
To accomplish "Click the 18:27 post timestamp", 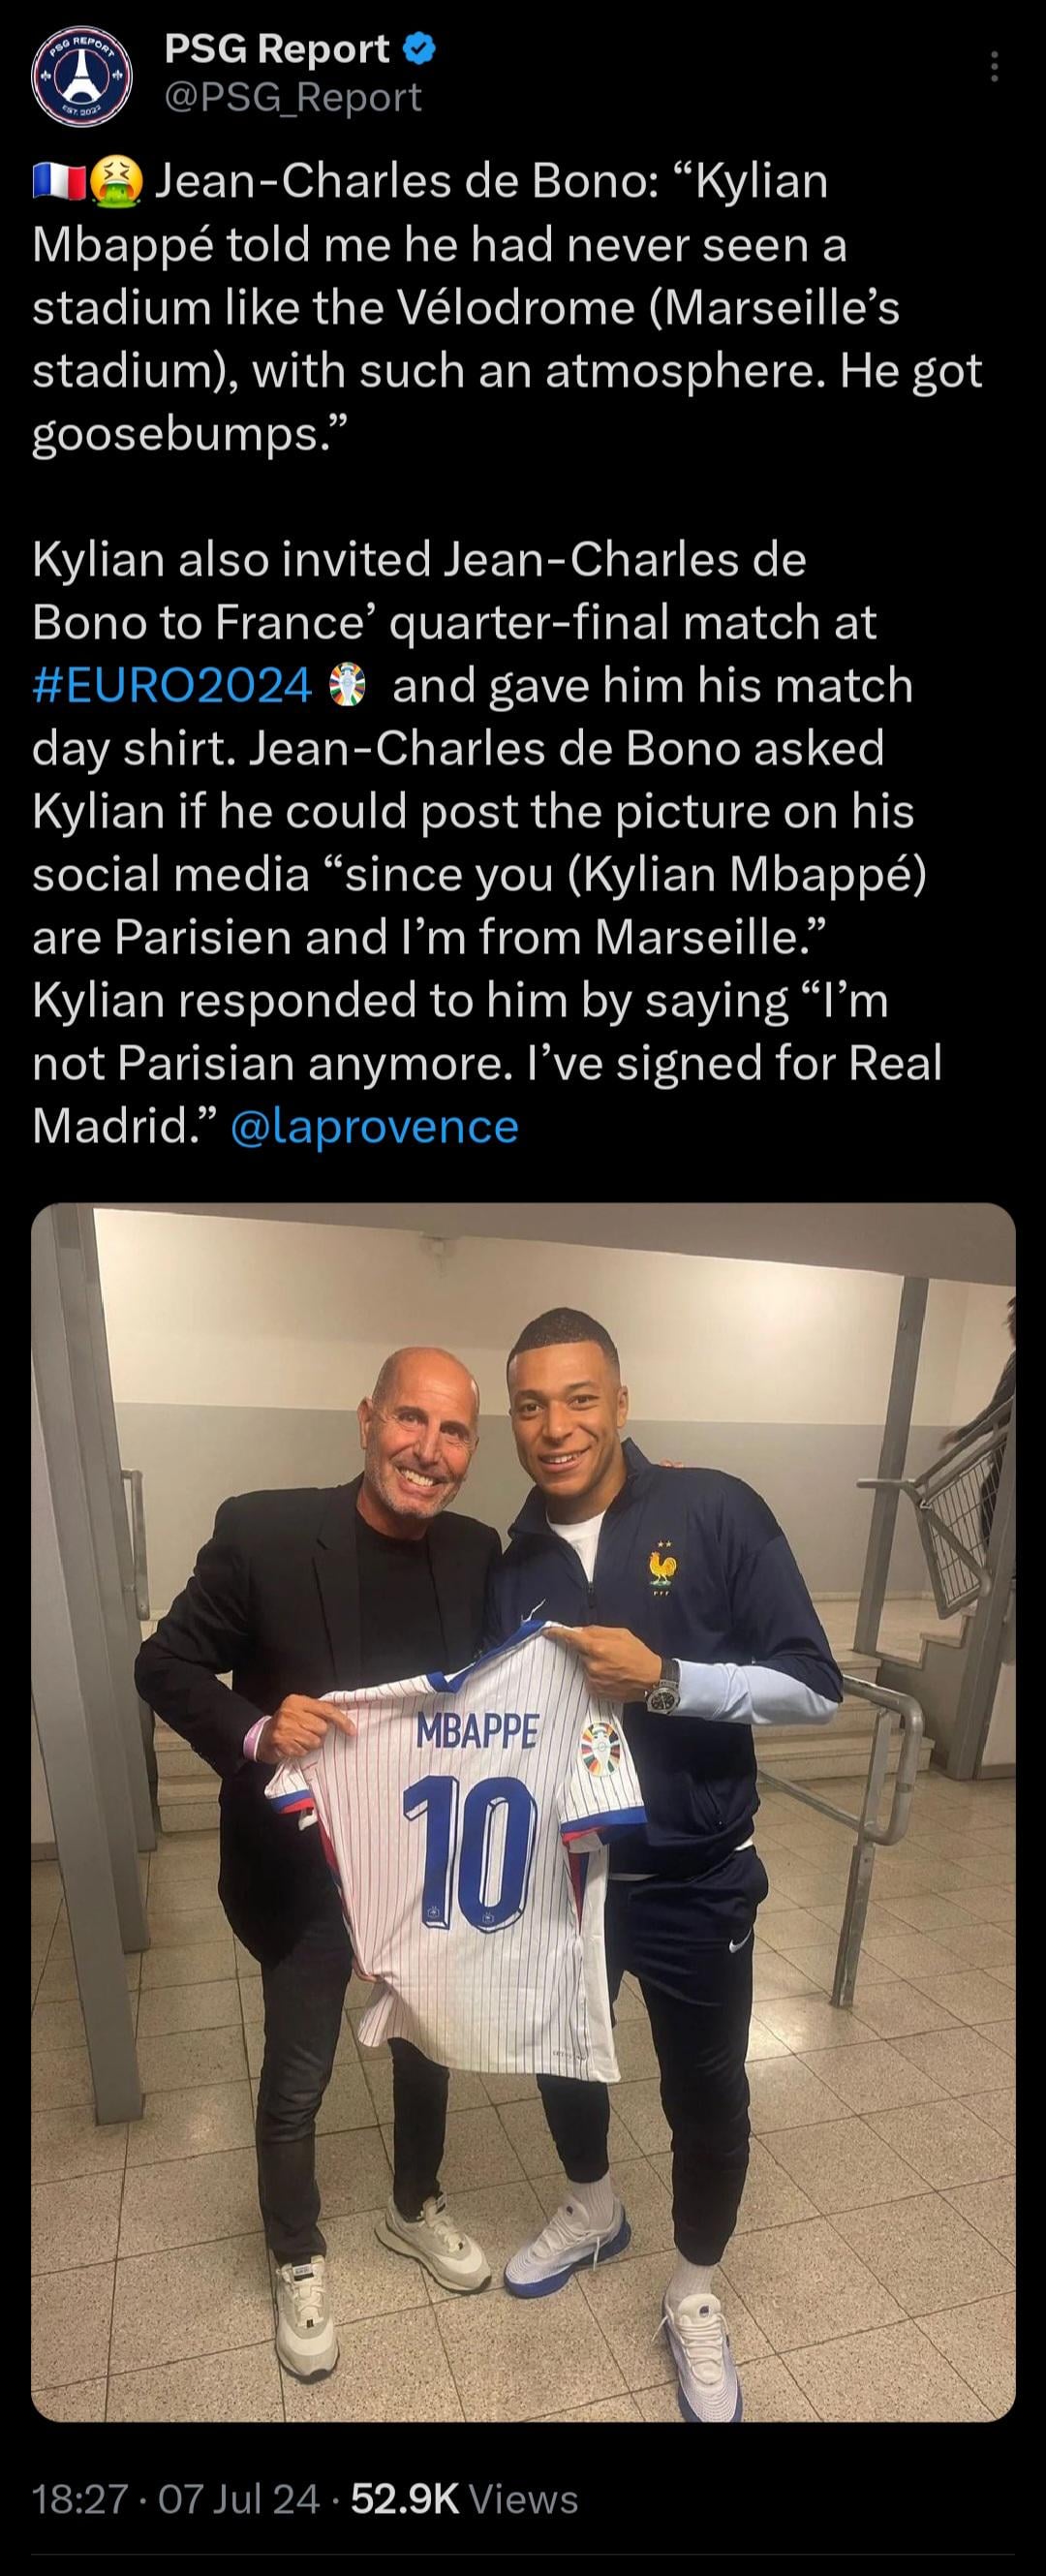I will [80, 2499].
